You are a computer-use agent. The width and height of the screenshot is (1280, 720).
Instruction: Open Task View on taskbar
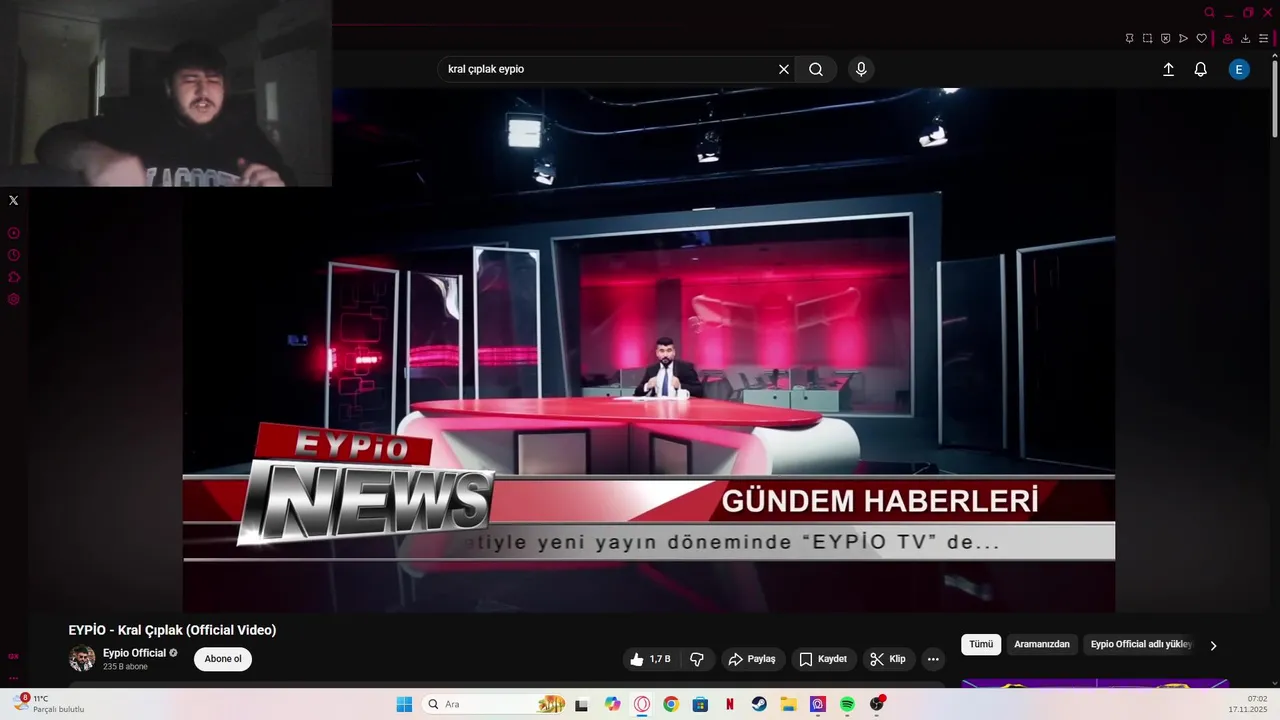581,704
